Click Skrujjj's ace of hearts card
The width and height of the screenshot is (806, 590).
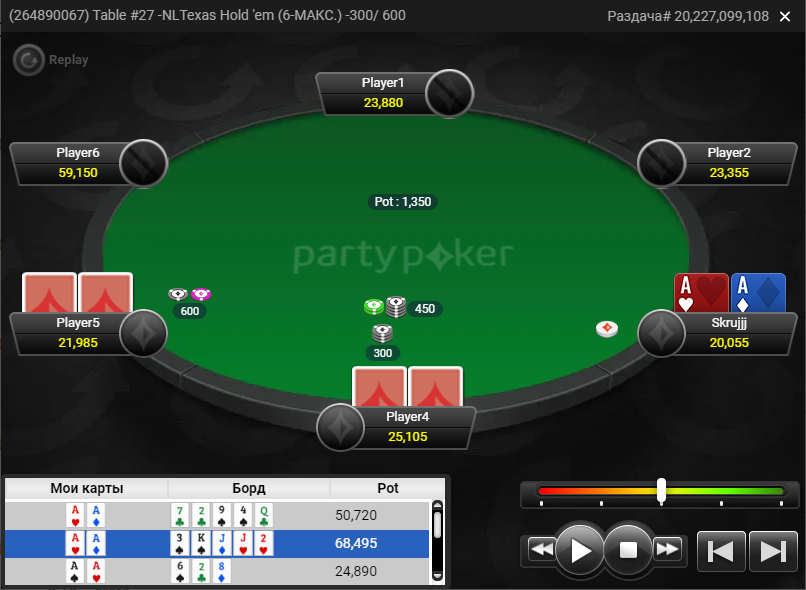[x=701, y=293]
